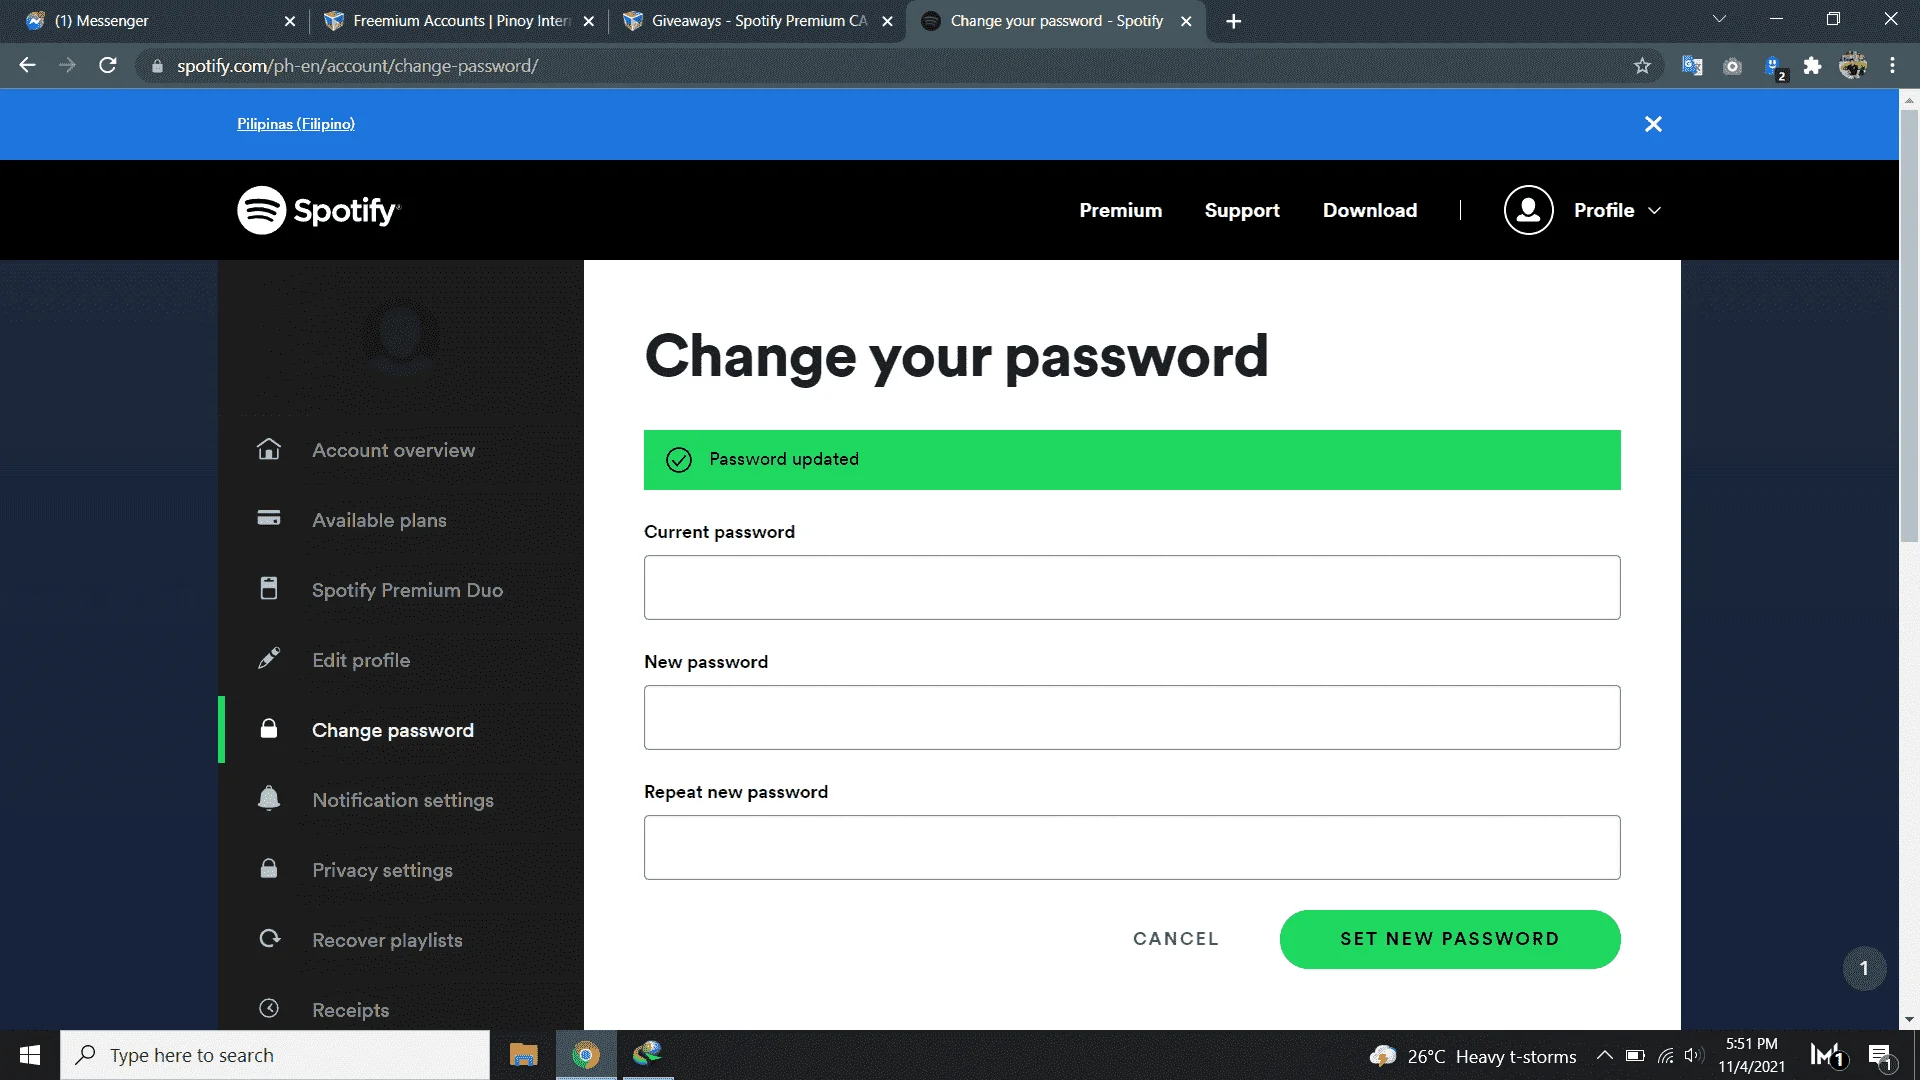Focus the New password field

[1132, 717]
